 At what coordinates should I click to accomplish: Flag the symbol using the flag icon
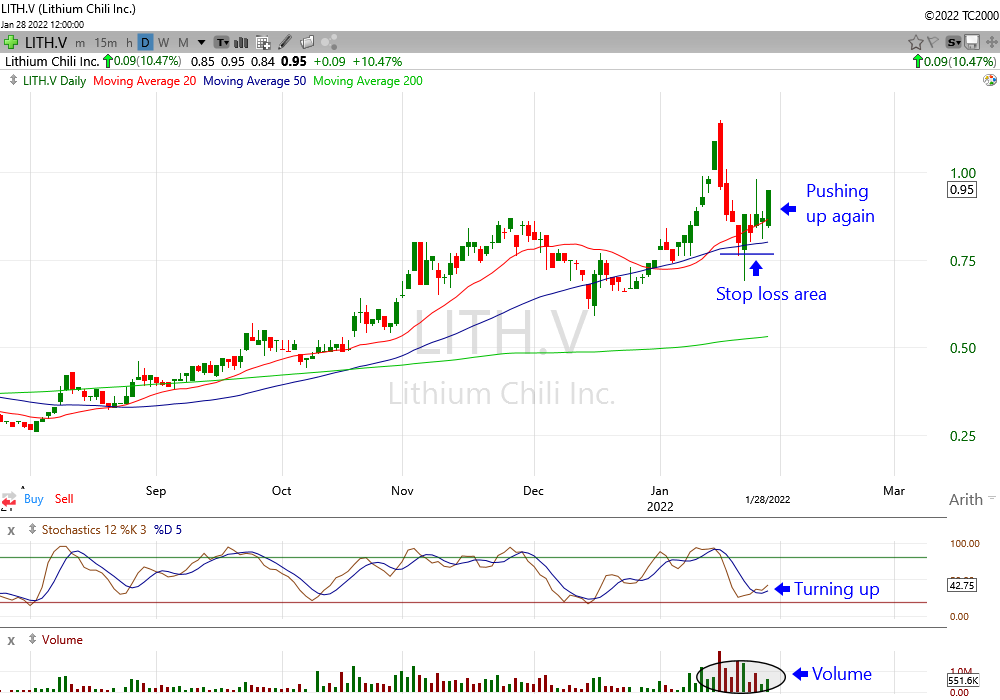tap(933, 42)
